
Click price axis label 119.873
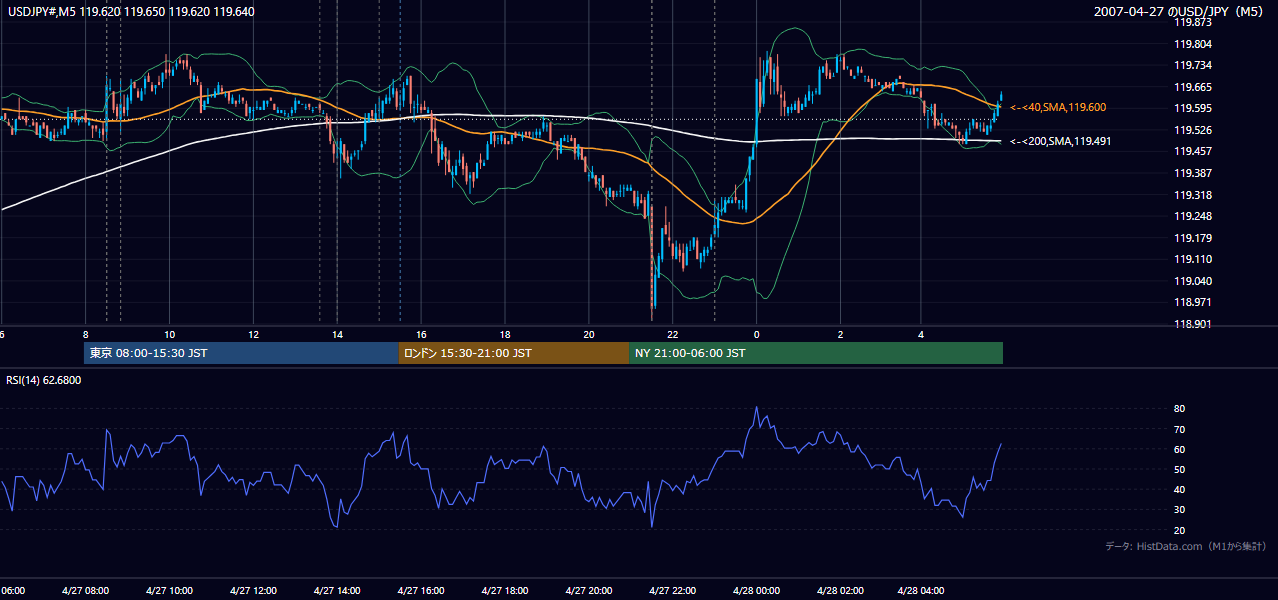pyautogui.click(x=1193, y=22)
